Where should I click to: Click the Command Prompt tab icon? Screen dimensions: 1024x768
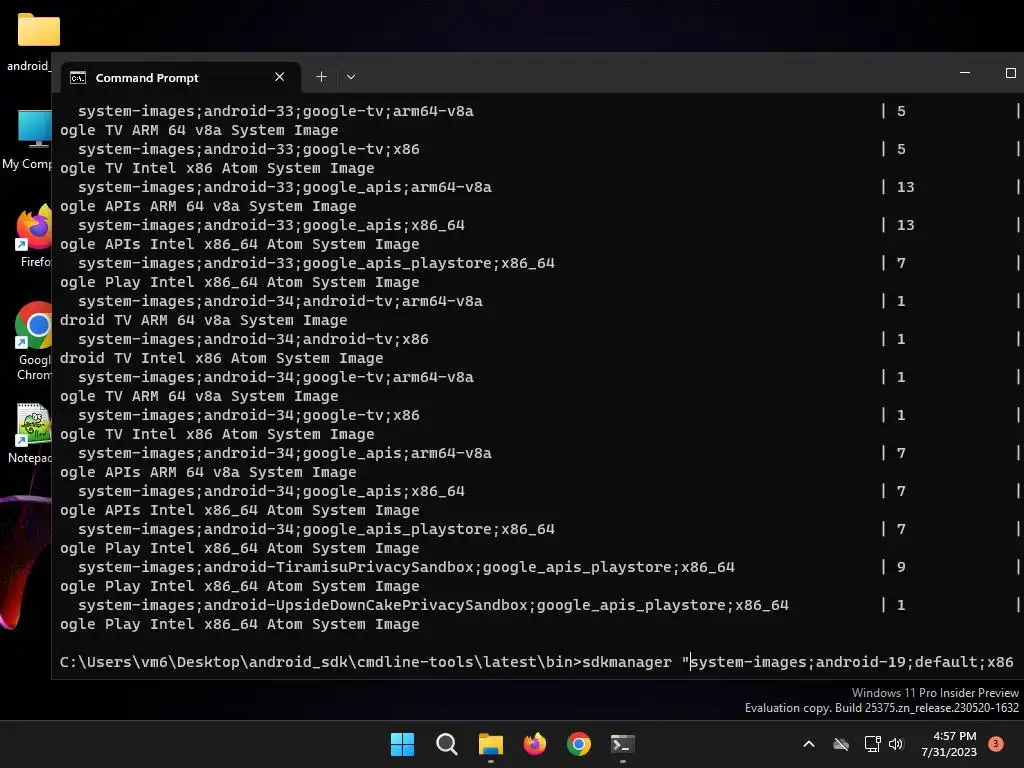[x=78, y=78]
